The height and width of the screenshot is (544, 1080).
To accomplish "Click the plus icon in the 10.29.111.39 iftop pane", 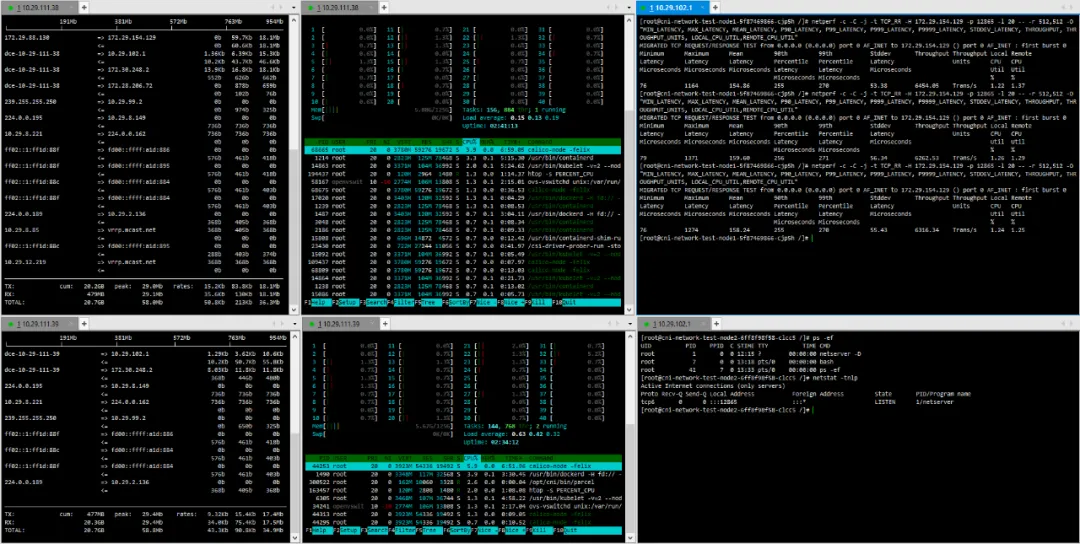I will click(x=83, y=324).
